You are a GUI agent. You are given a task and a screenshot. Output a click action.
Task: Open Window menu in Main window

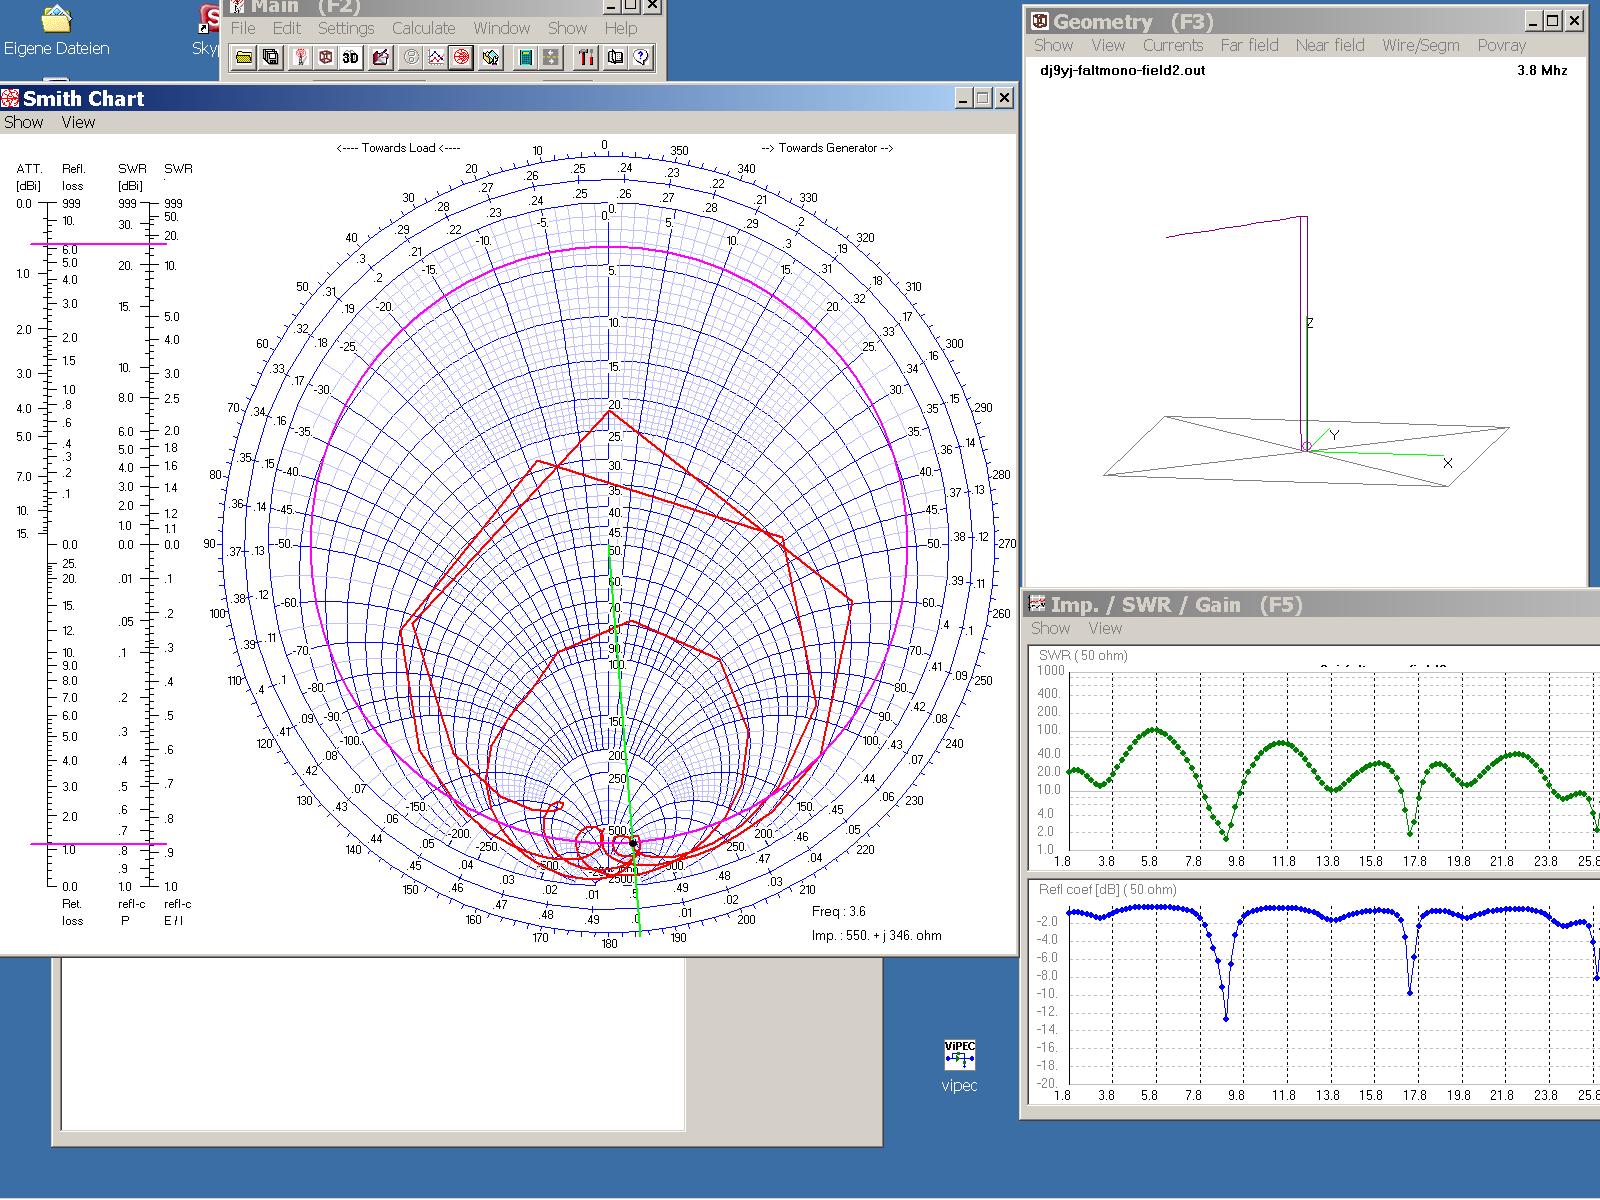501,28
